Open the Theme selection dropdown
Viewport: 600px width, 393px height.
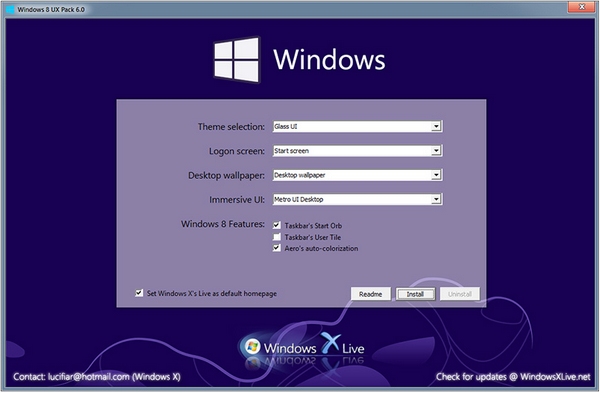357,127
